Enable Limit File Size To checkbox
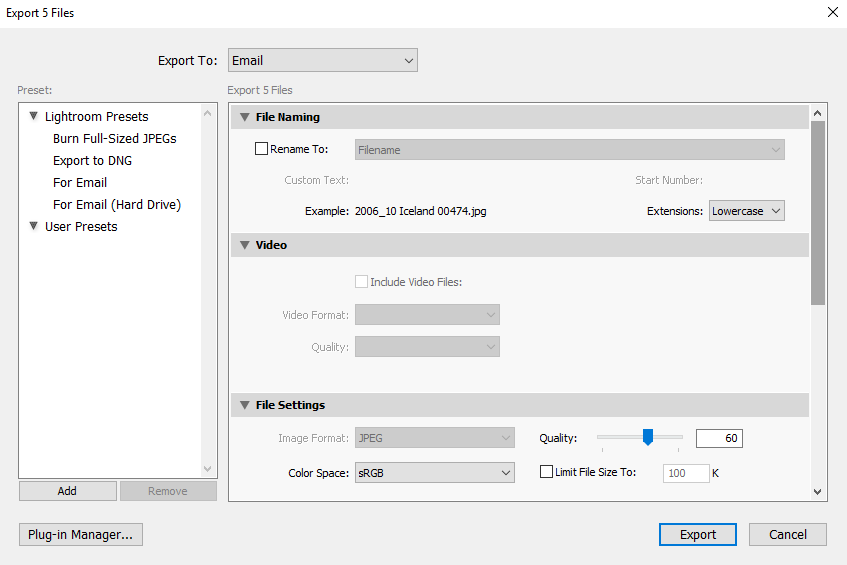 (546, 472)
